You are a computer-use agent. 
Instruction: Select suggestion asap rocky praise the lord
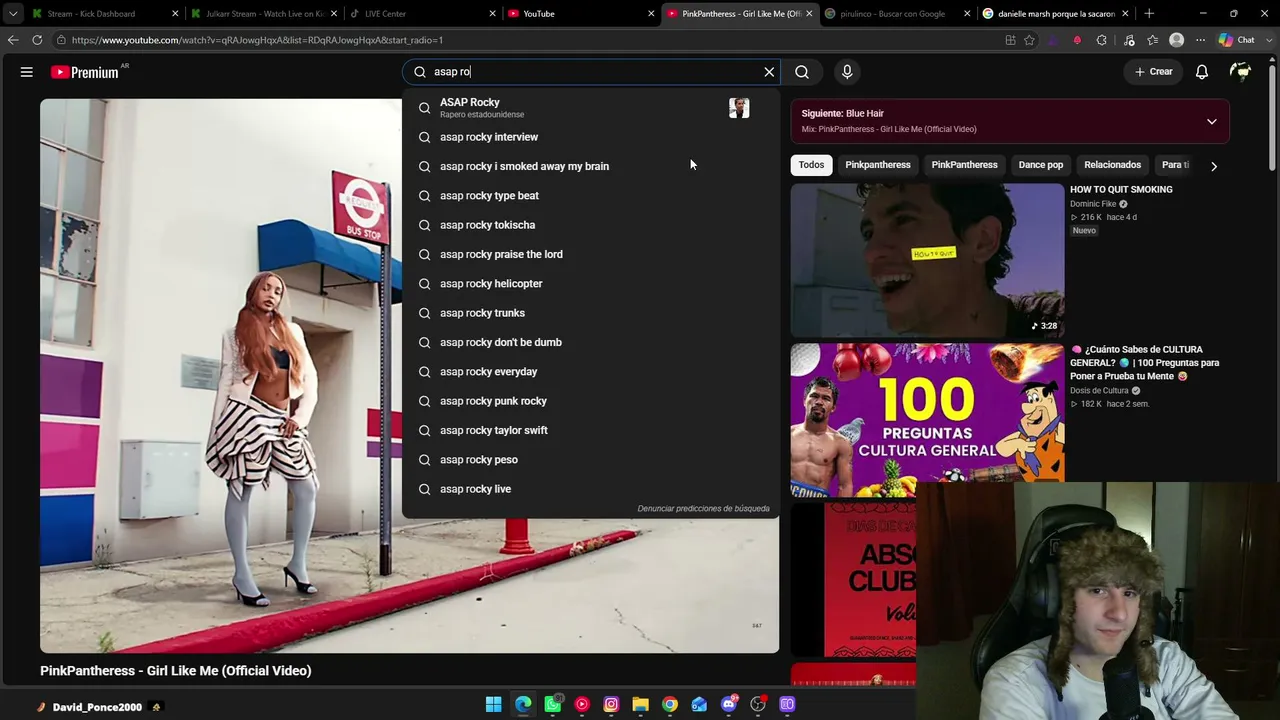[x=590, y=254]
